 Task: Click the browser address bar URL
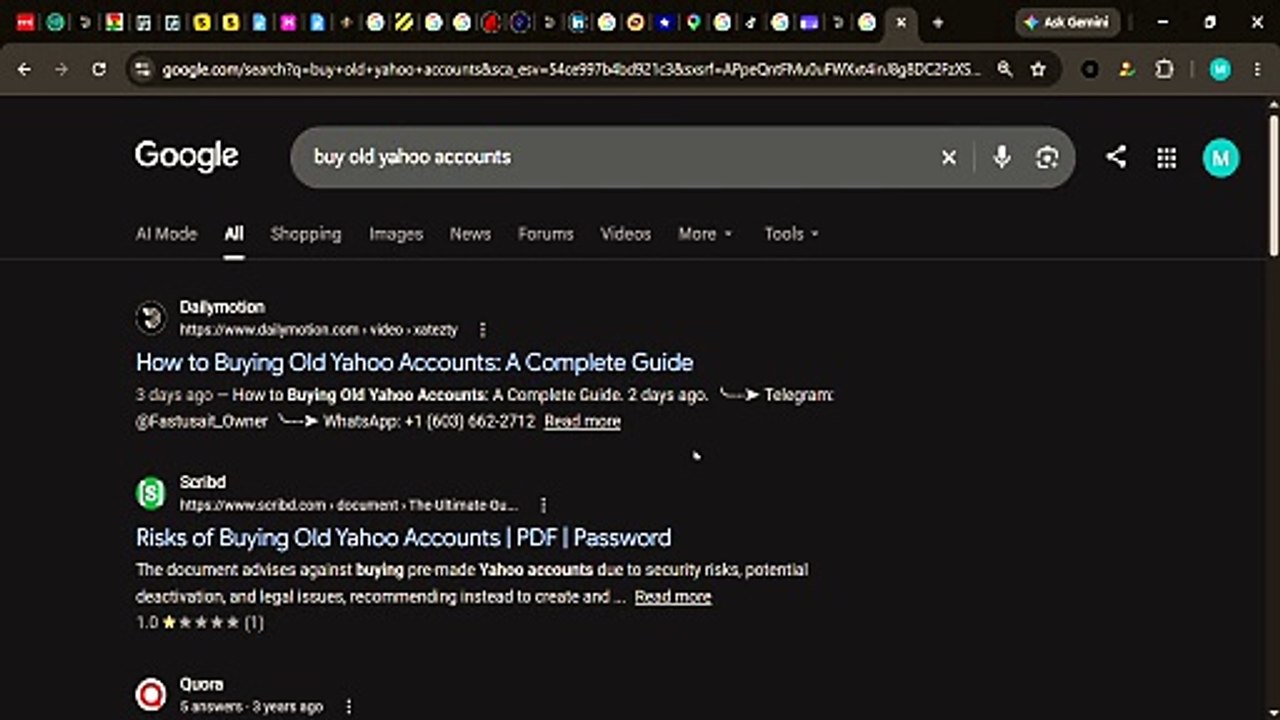pos(570,69)
